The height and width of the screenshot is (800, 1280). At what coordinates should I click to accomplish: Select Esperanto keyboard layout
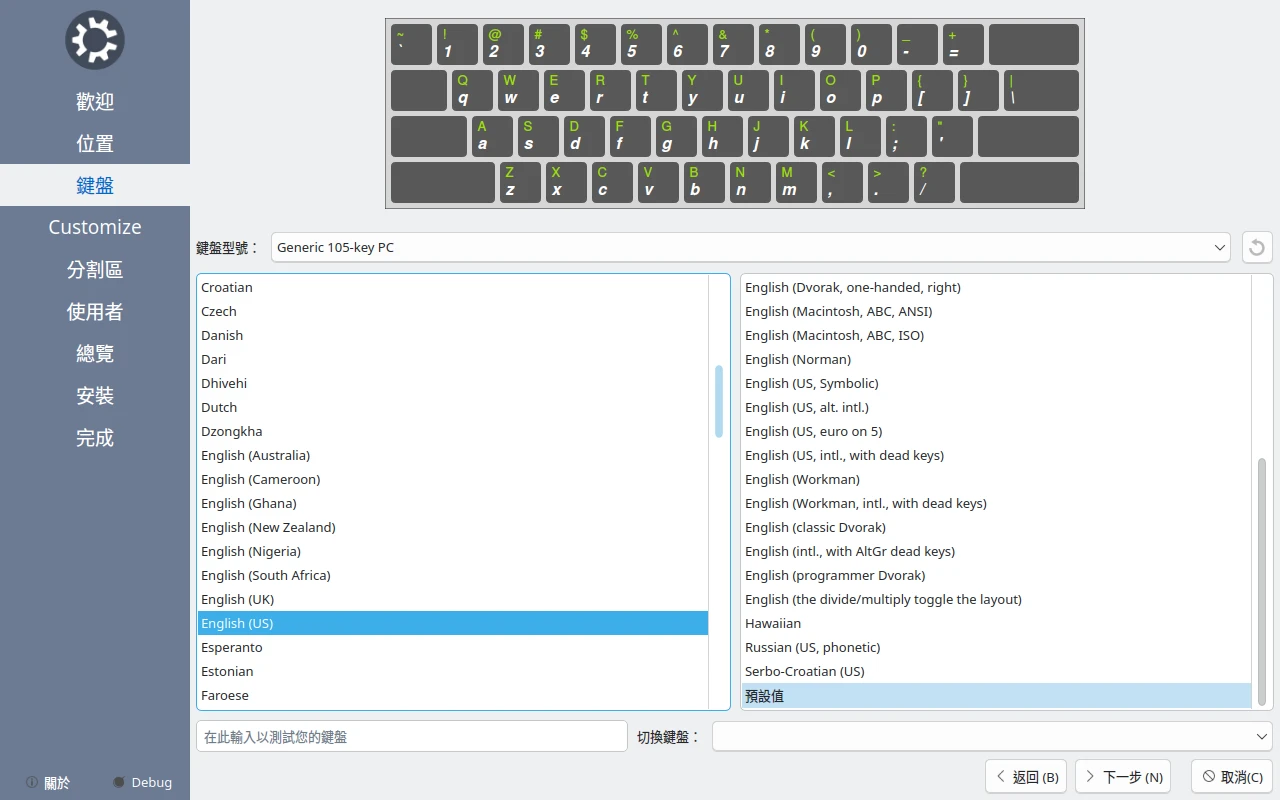click(232, 647)
